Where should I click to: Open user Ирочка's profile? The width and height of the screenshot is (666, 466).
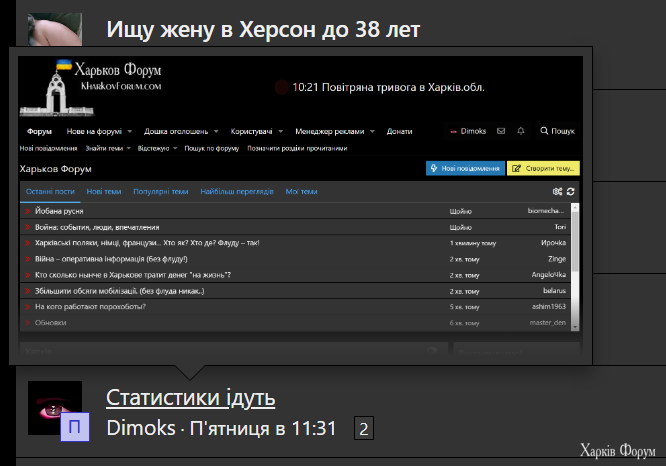pos(553,243)
